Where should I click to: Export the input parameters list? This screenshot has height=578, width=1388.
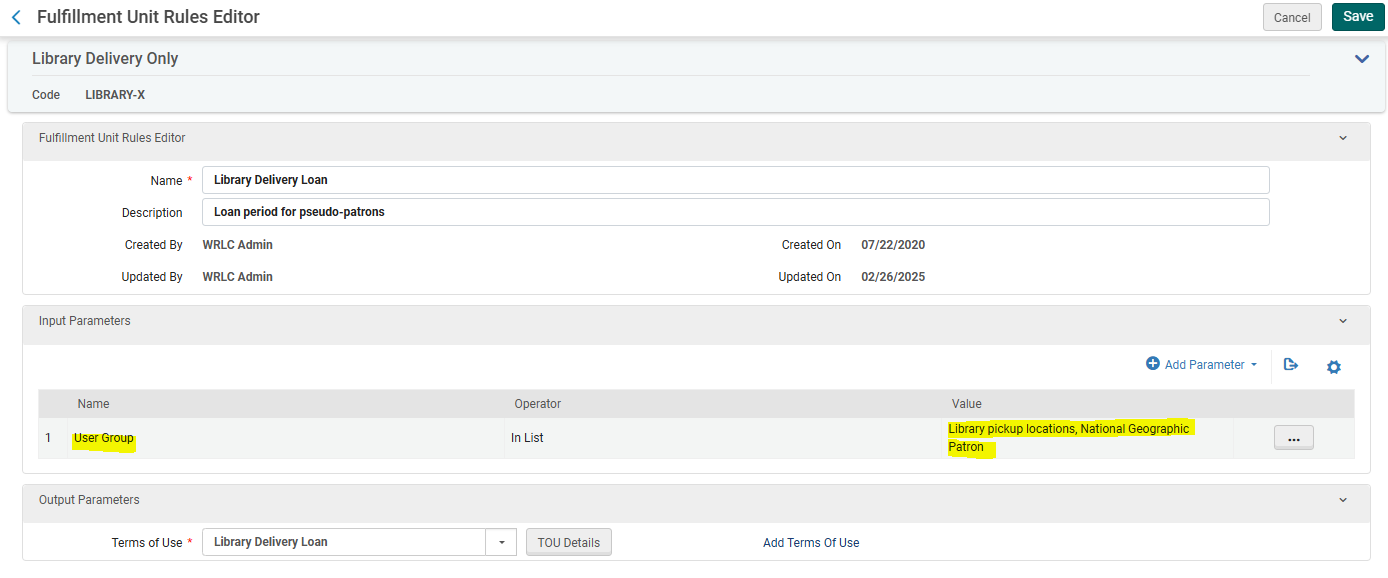1292,366
